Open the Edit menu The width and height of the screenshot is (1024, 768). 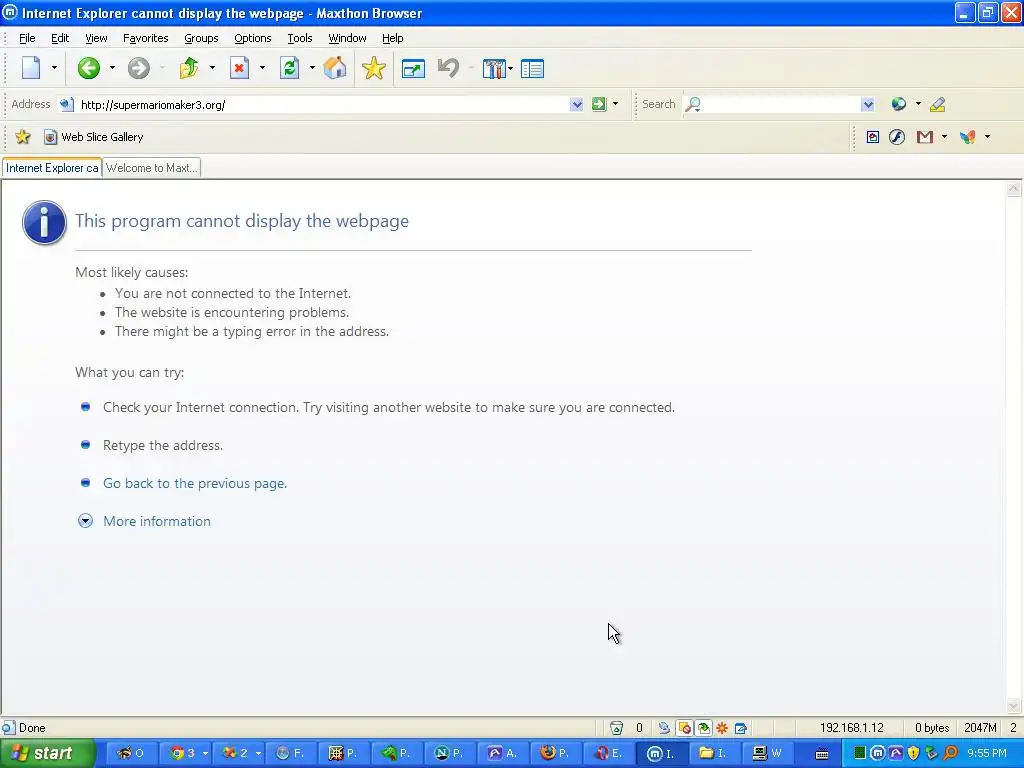(60, 38)
